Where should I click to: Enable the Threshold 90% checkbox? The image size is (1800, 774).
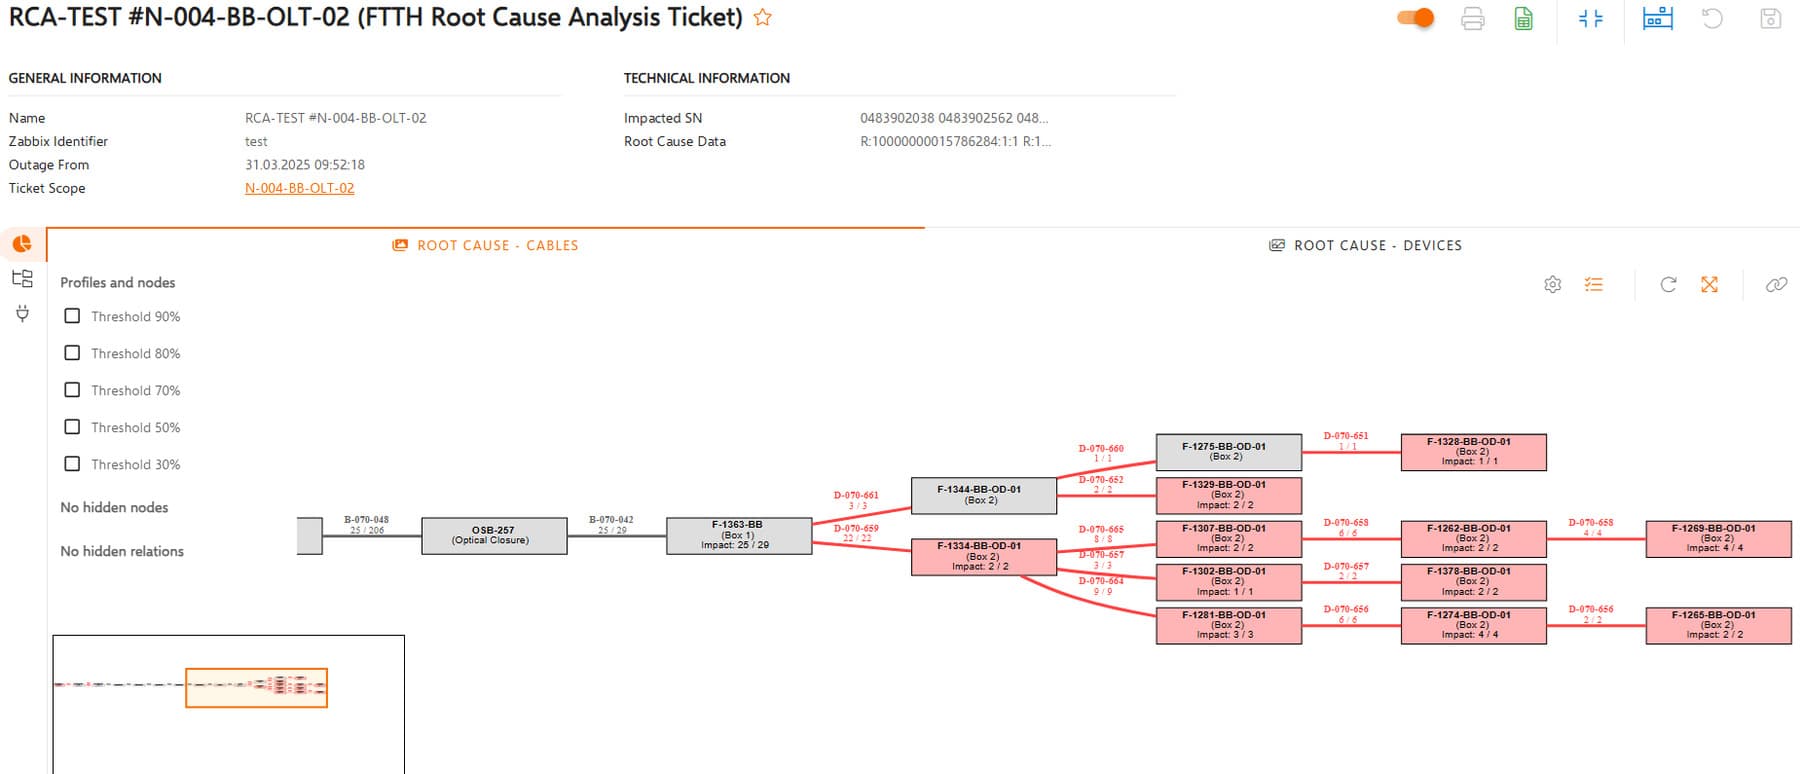click(x=72, y=316)
